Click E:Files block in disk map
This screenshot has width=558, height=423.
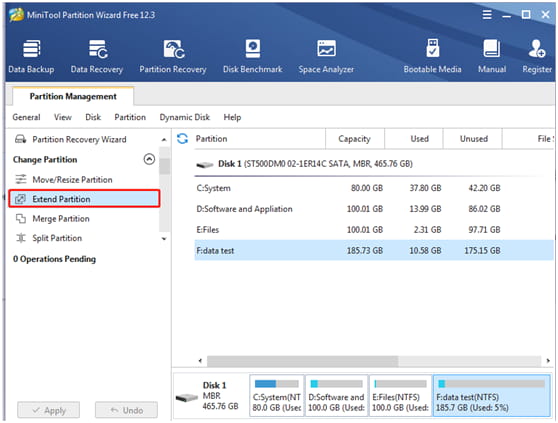400,395
